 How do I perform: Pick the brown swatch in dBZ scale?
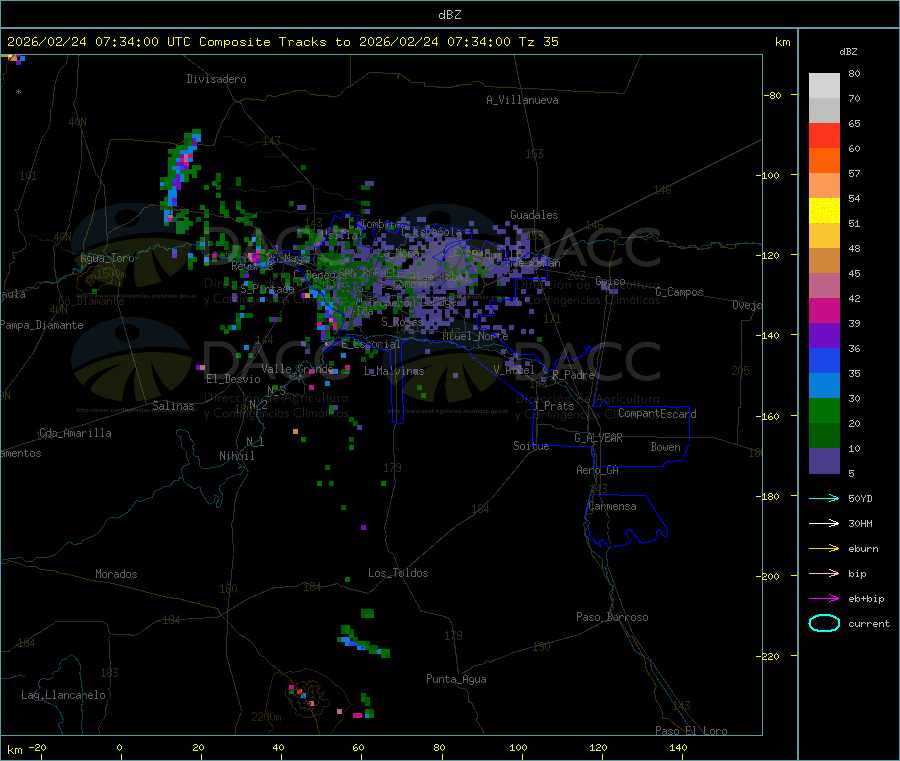pos(824,261)
